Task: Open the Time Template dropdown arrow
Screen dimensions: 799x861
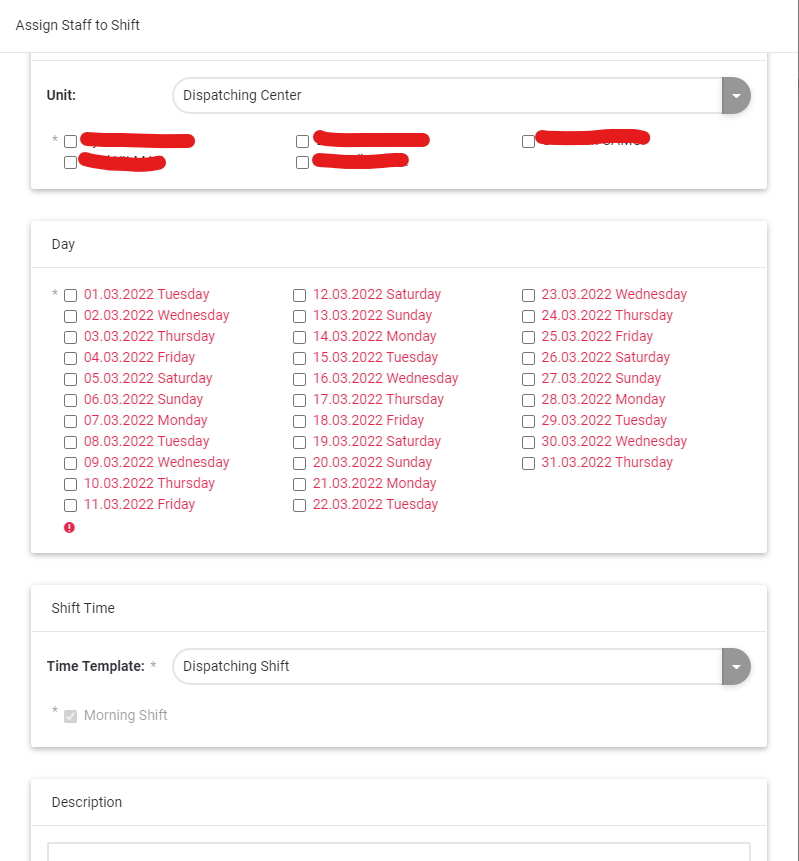Action: pos(736,666)
